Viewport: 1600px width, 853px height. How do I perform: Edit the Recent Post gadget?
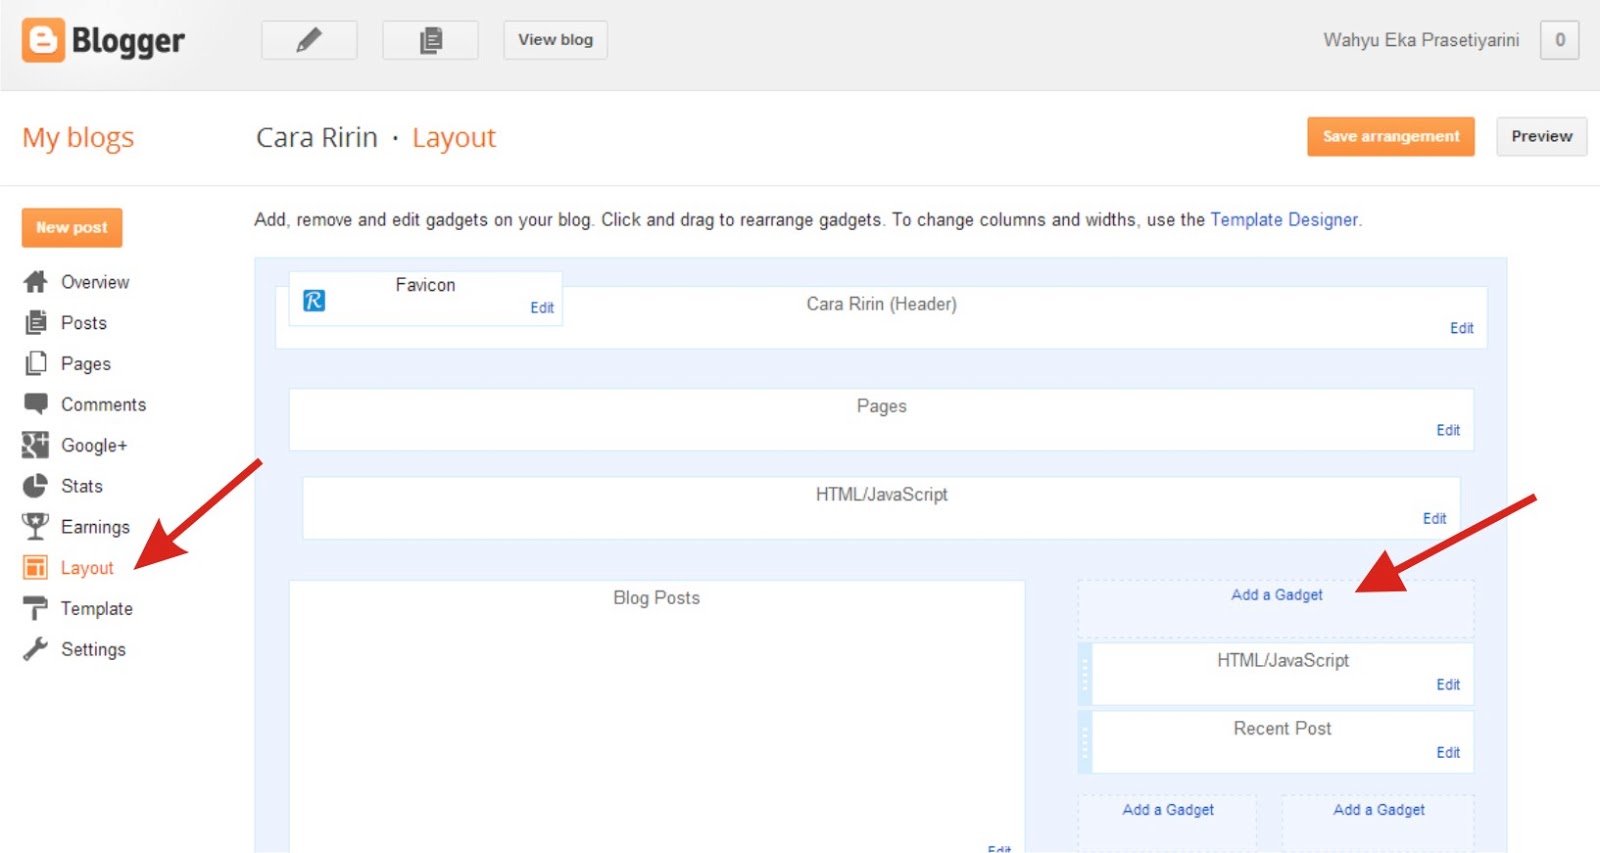pos(1448,752)
